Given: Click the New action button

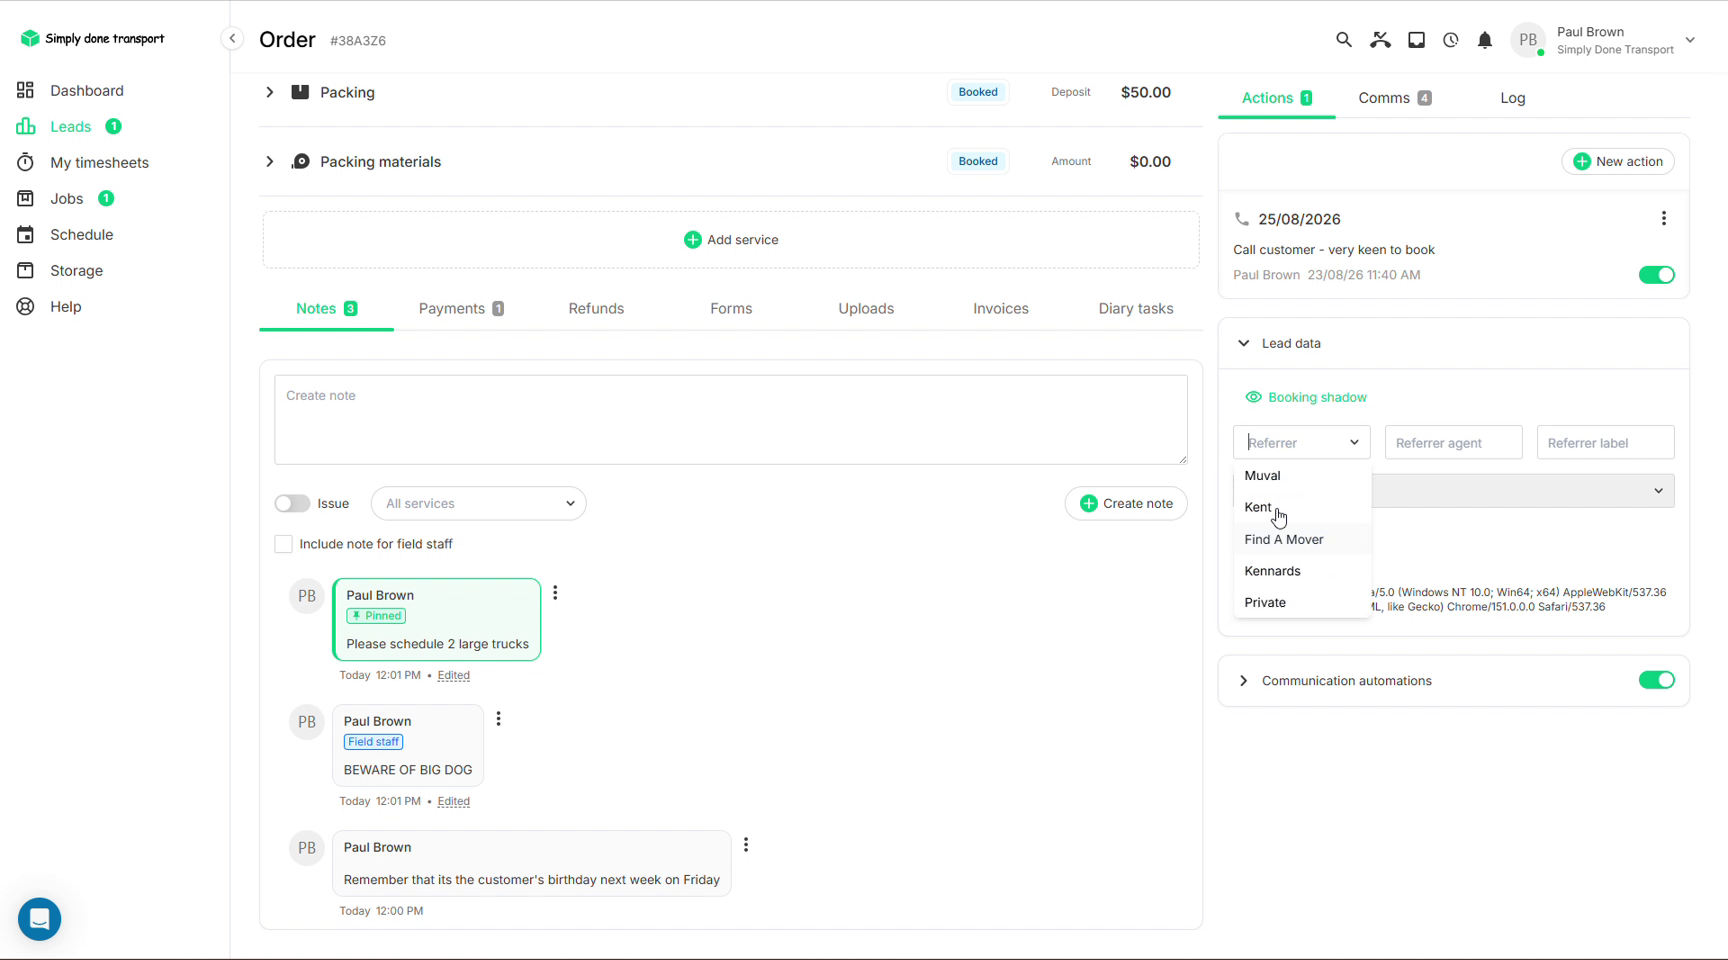Looking at the screenshot, I should 1617,161.
